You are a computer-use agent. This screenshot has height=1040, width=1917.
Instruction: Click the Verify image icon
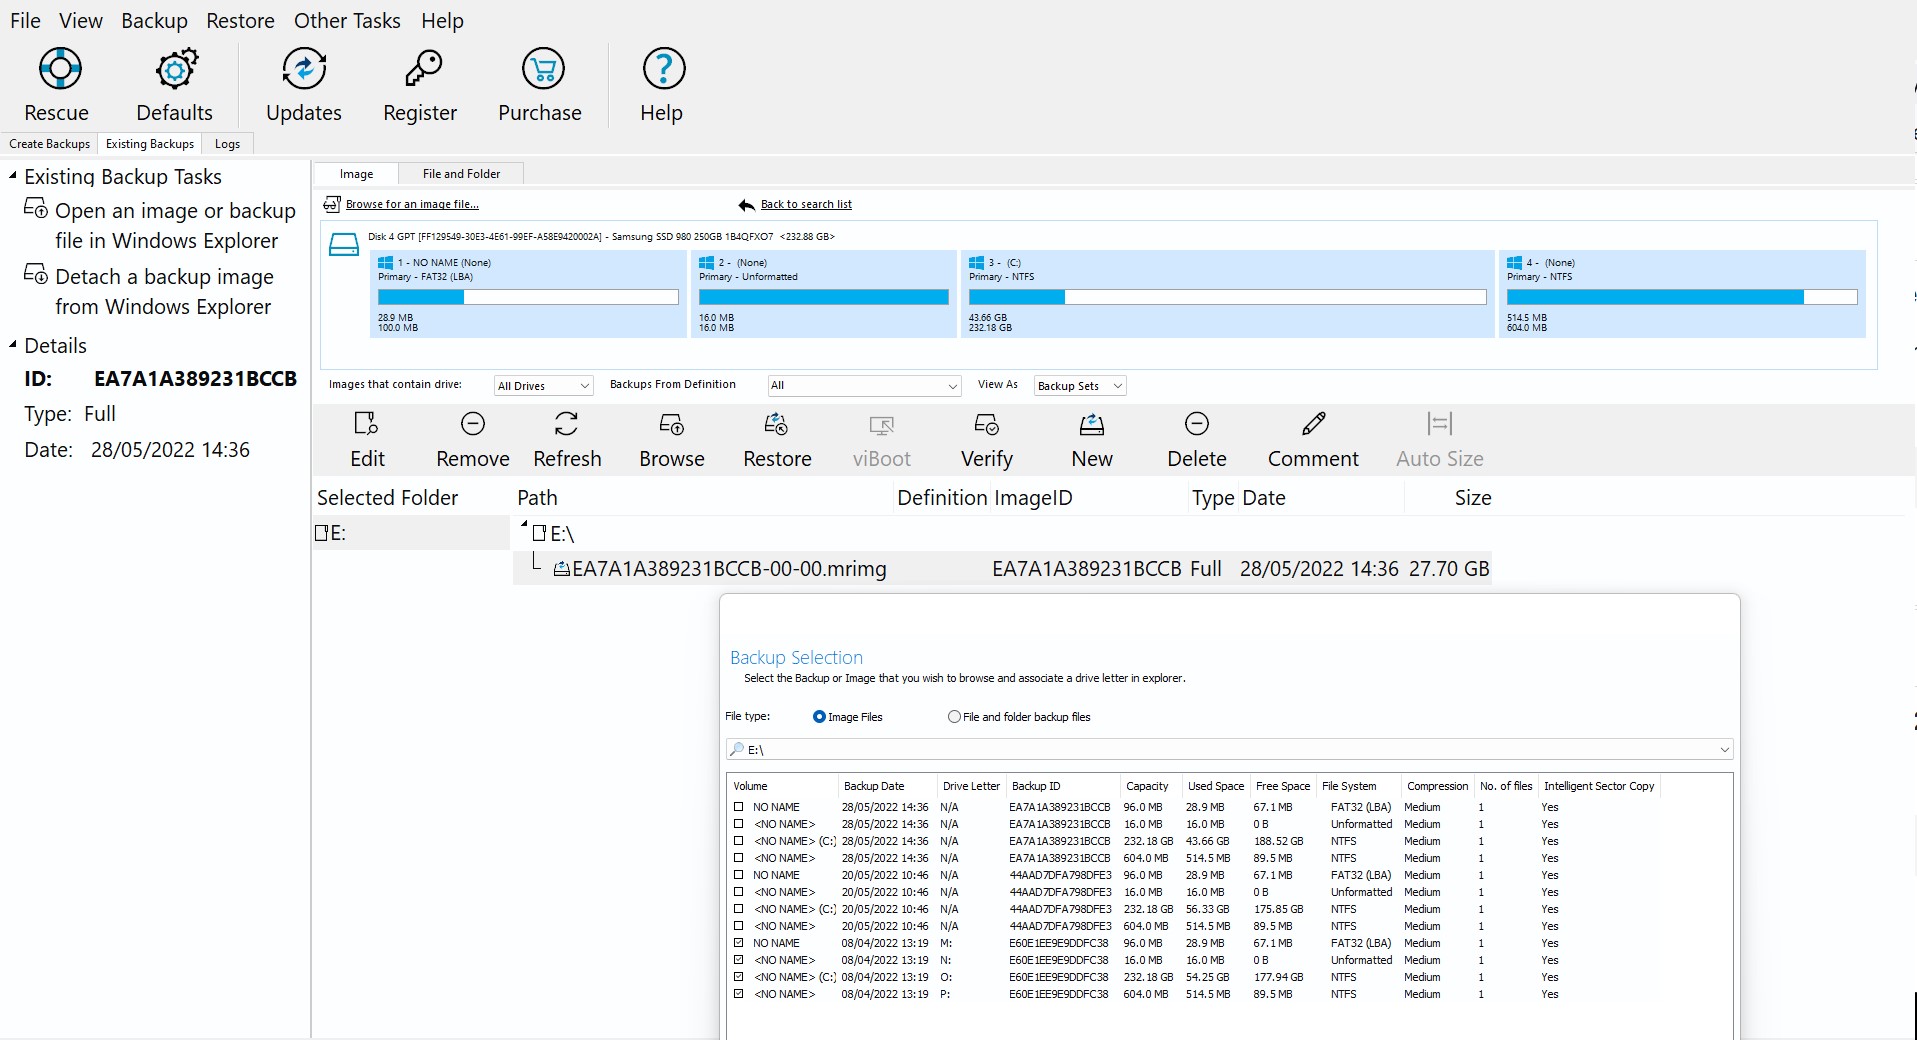986,425
